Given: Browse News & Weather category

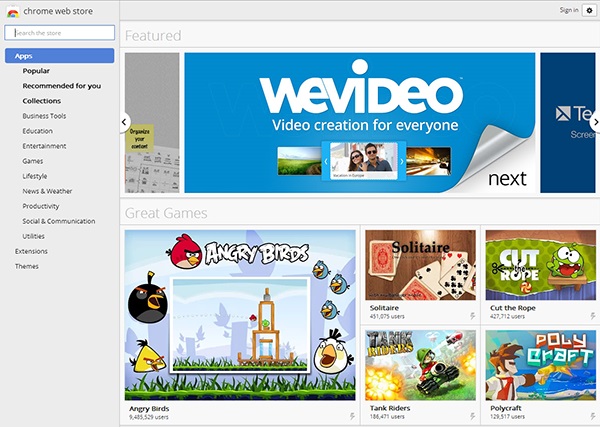Looking at the screenshot, I should 47,191.
